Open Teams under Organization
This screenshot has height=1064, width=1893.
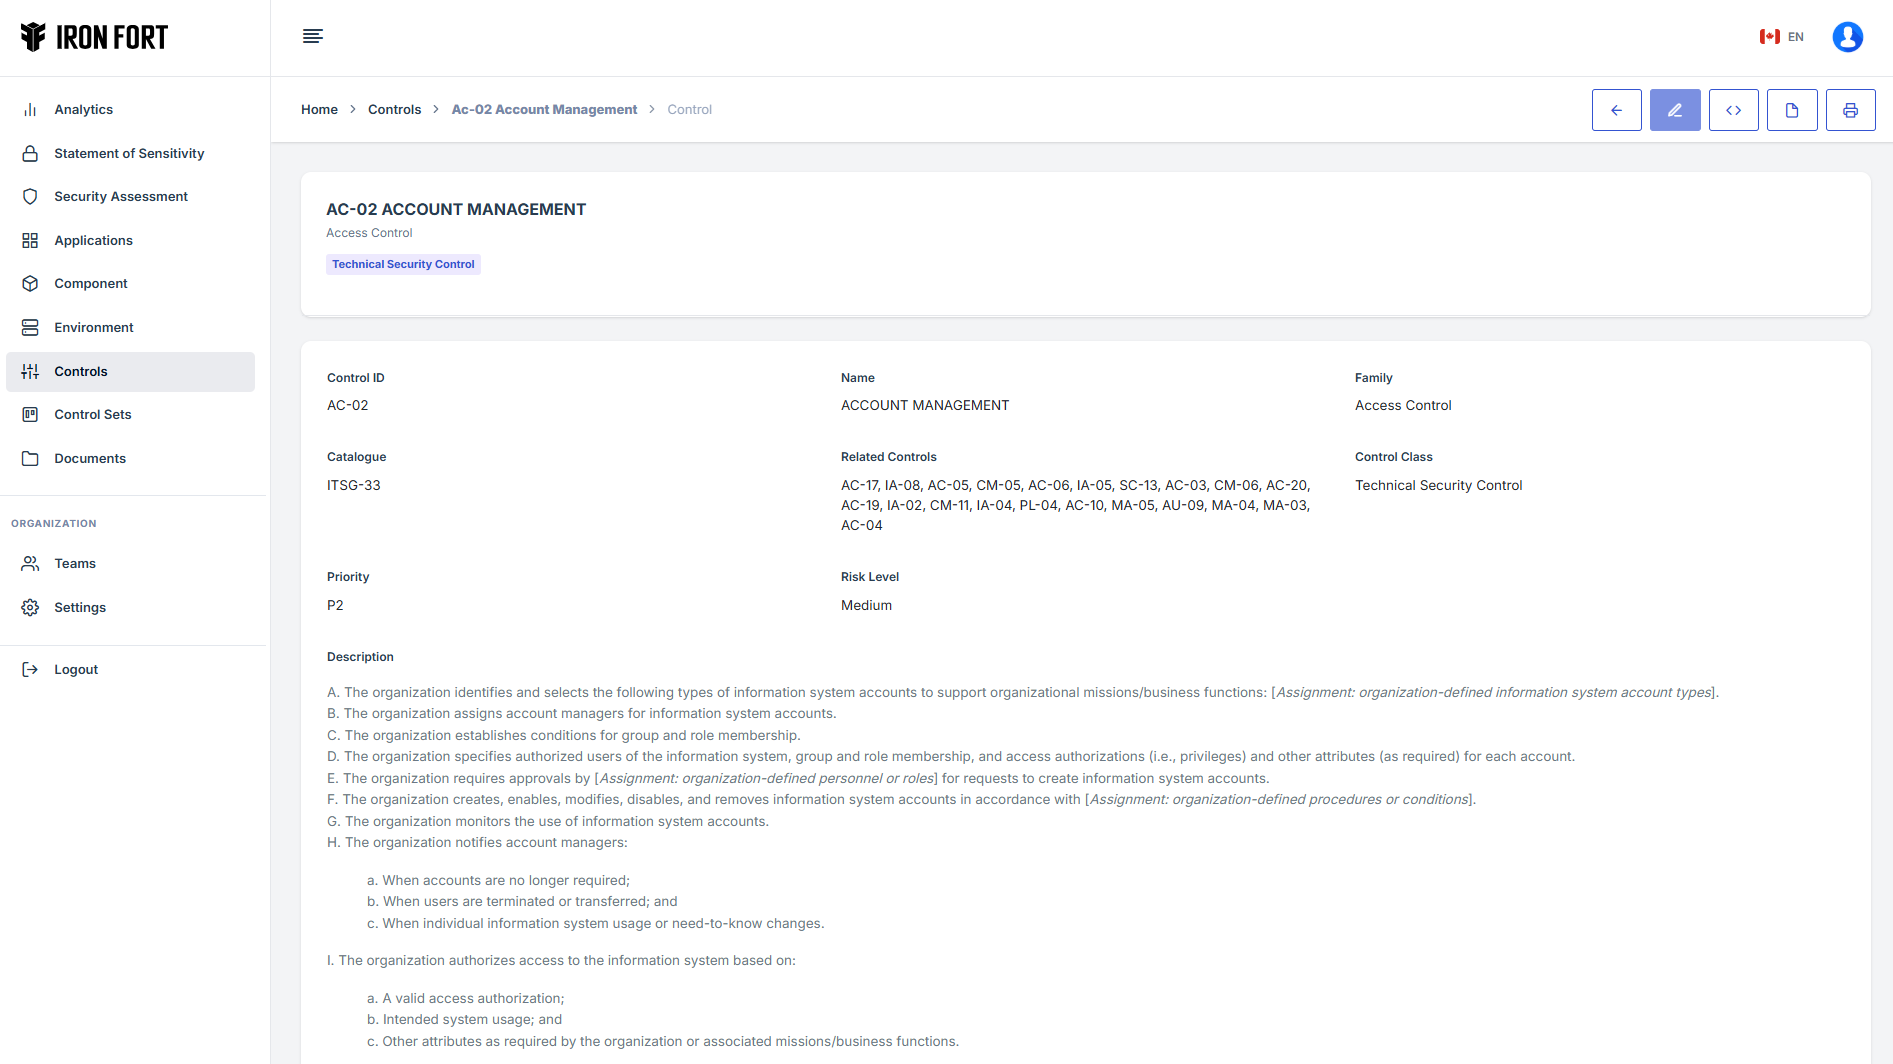(75, 564)
